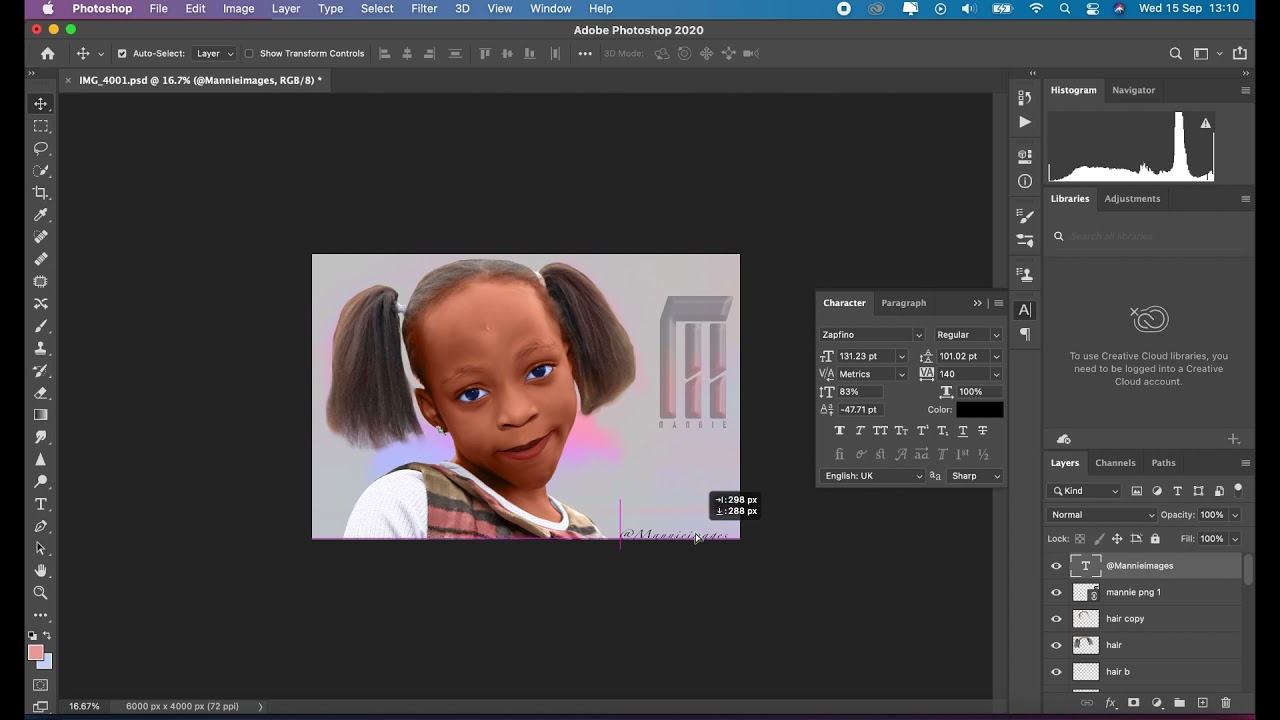Open the Paragraph panel icon in dock
Screen dimensions: 1280x720
(1025, 334)
